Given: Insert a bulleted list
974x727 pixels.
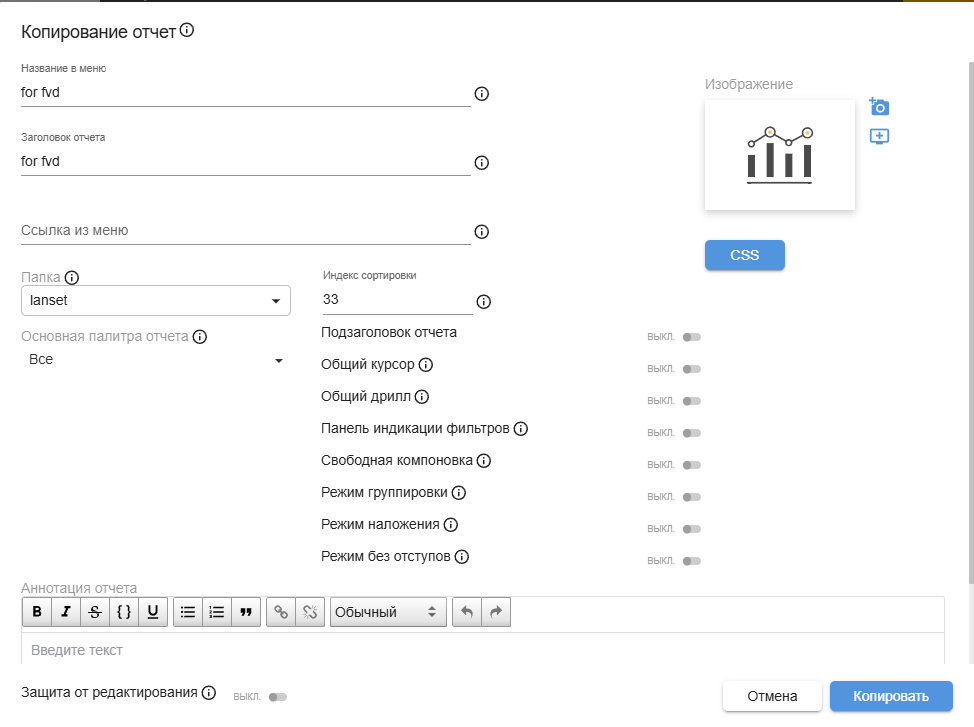Looking at the screenshot, I should coord(187,612).
